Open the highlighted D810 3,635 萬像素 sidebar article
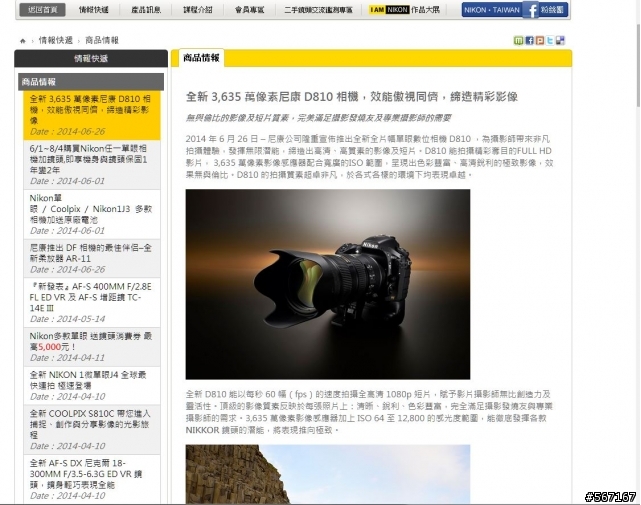Viewport: 641px width, 505px height. coord(92,115)
